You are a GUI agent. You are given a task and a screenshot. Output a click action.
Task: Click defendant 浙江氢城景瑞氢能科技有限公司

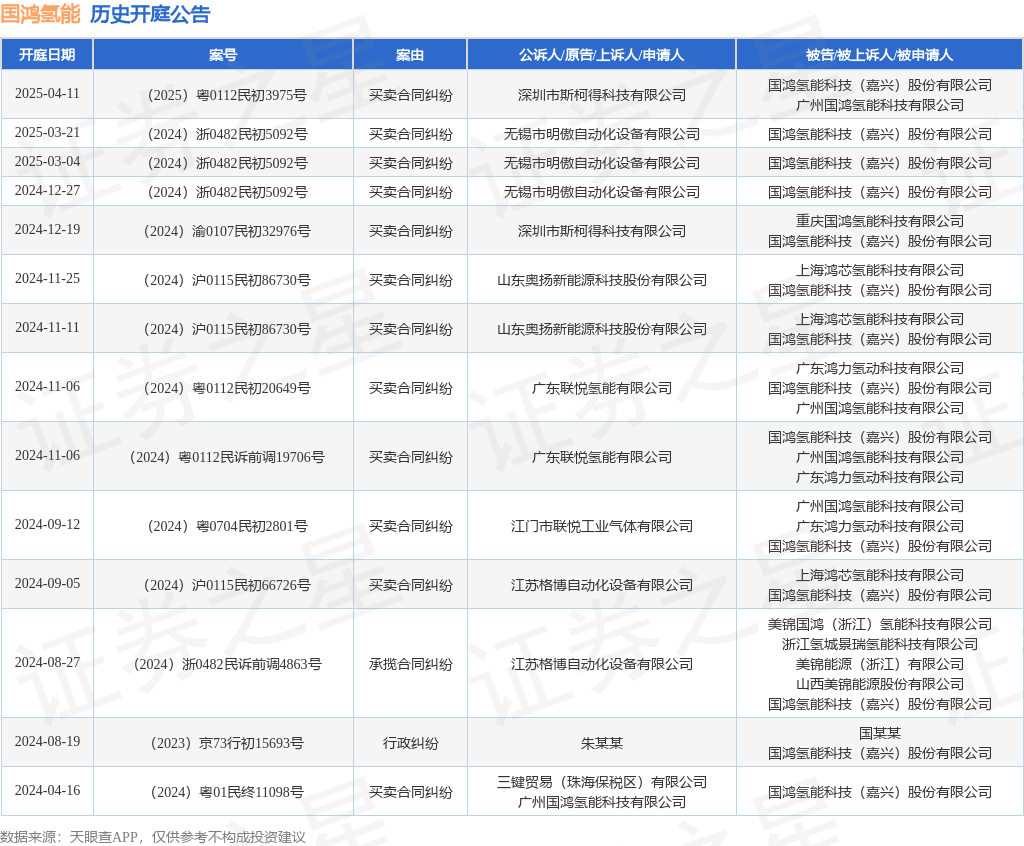coord(880,645)
